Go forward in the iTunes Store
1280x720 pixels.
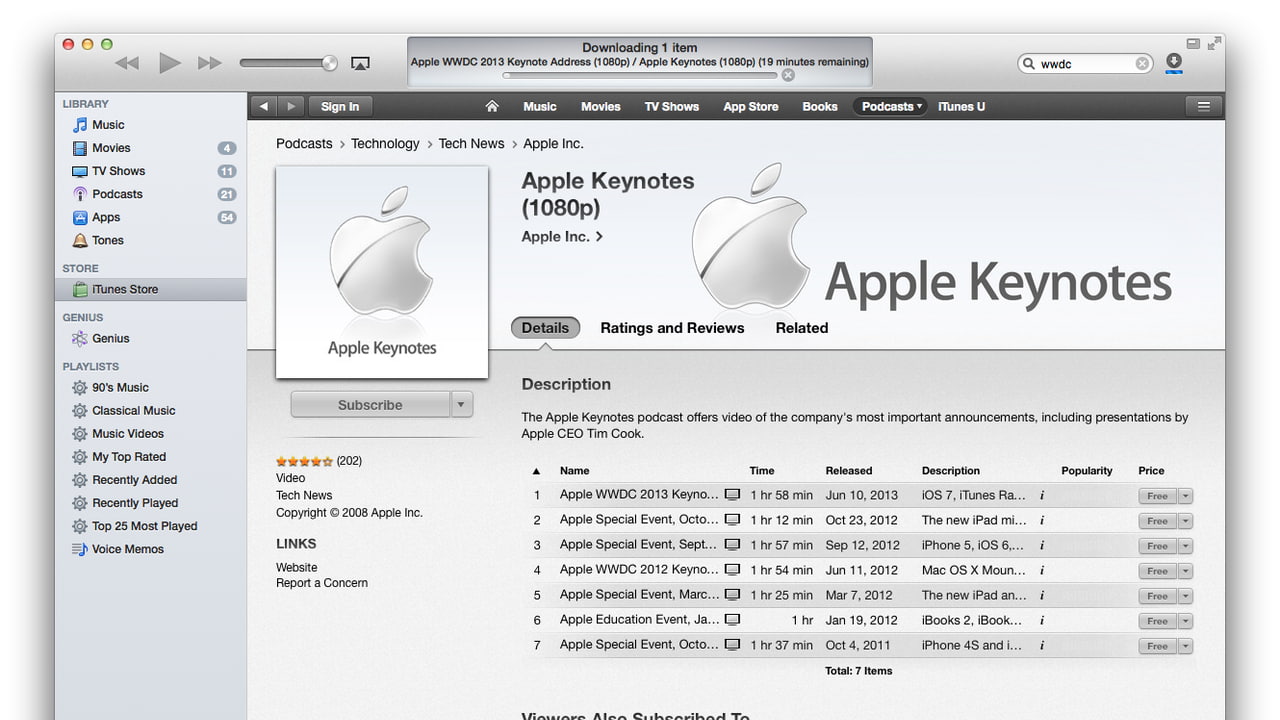pos(291,106)
